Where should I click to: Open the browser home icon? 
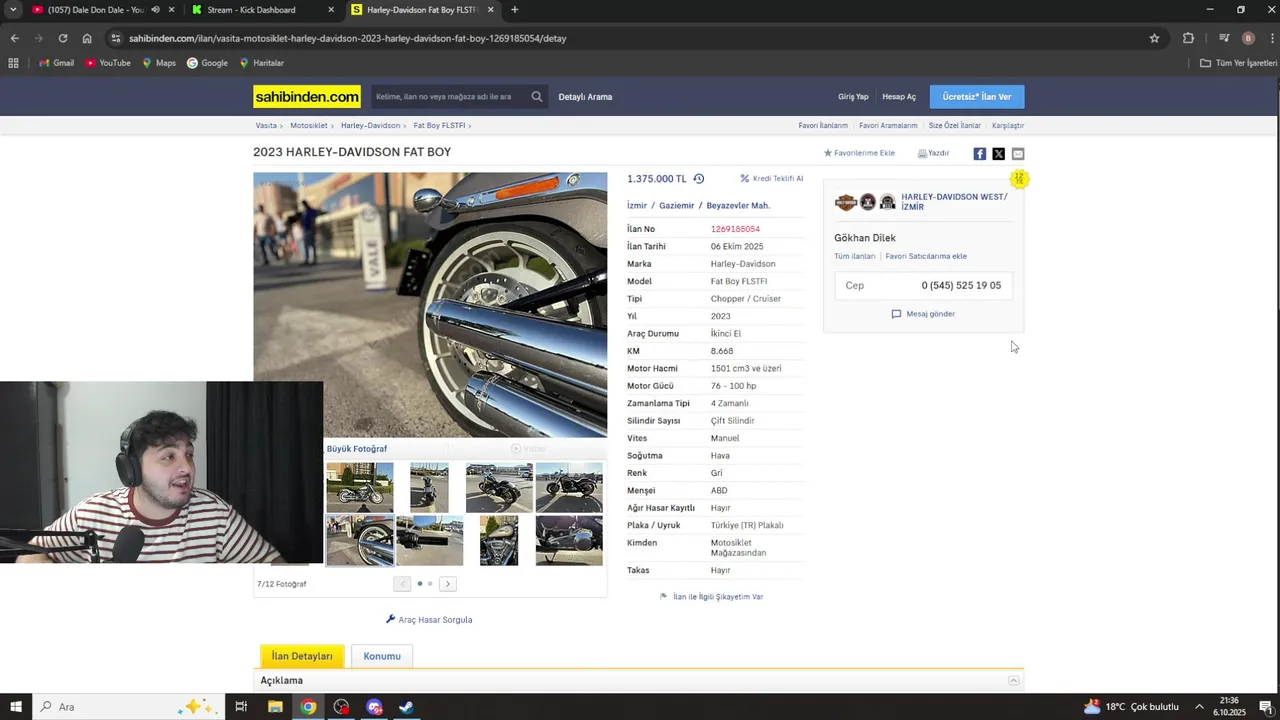[x=87, y=38]
